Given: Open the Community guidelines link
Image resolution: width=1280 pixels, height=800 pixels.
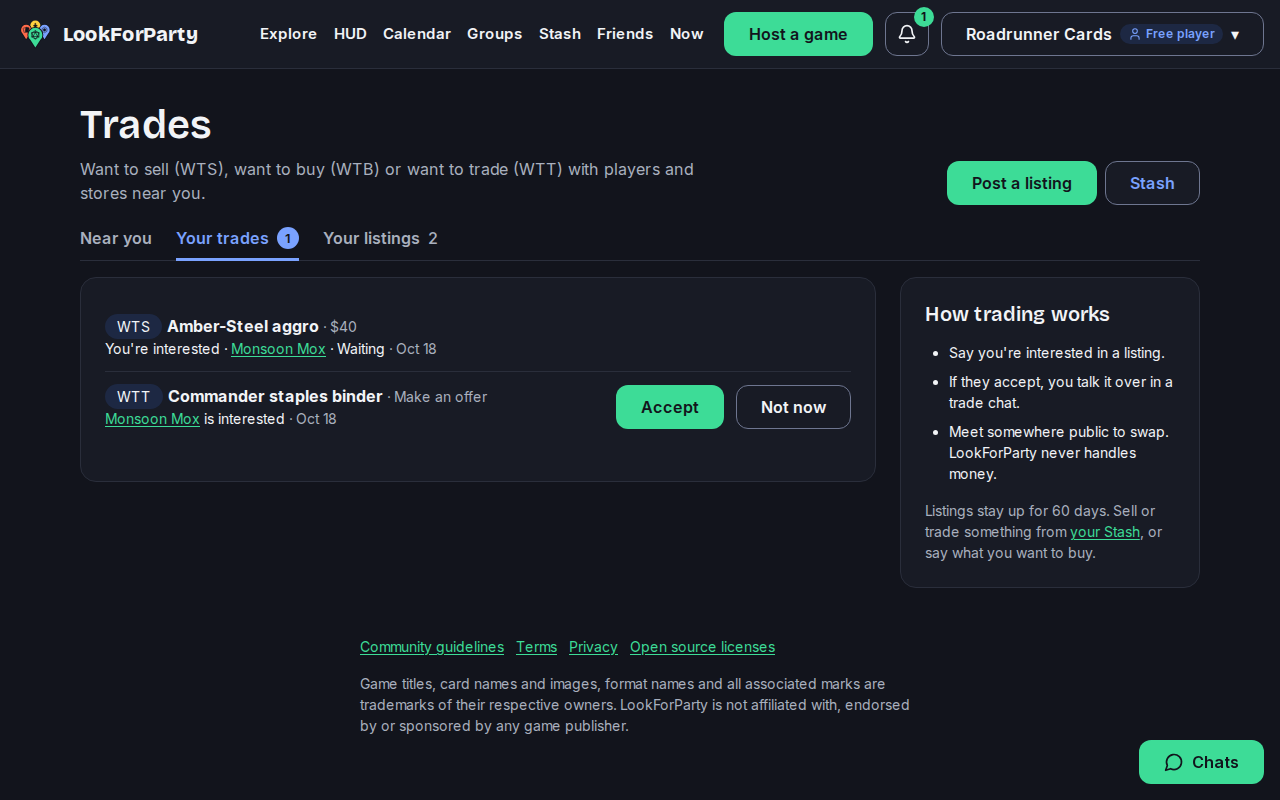Looking at the screenshot, I should [432, 647].
